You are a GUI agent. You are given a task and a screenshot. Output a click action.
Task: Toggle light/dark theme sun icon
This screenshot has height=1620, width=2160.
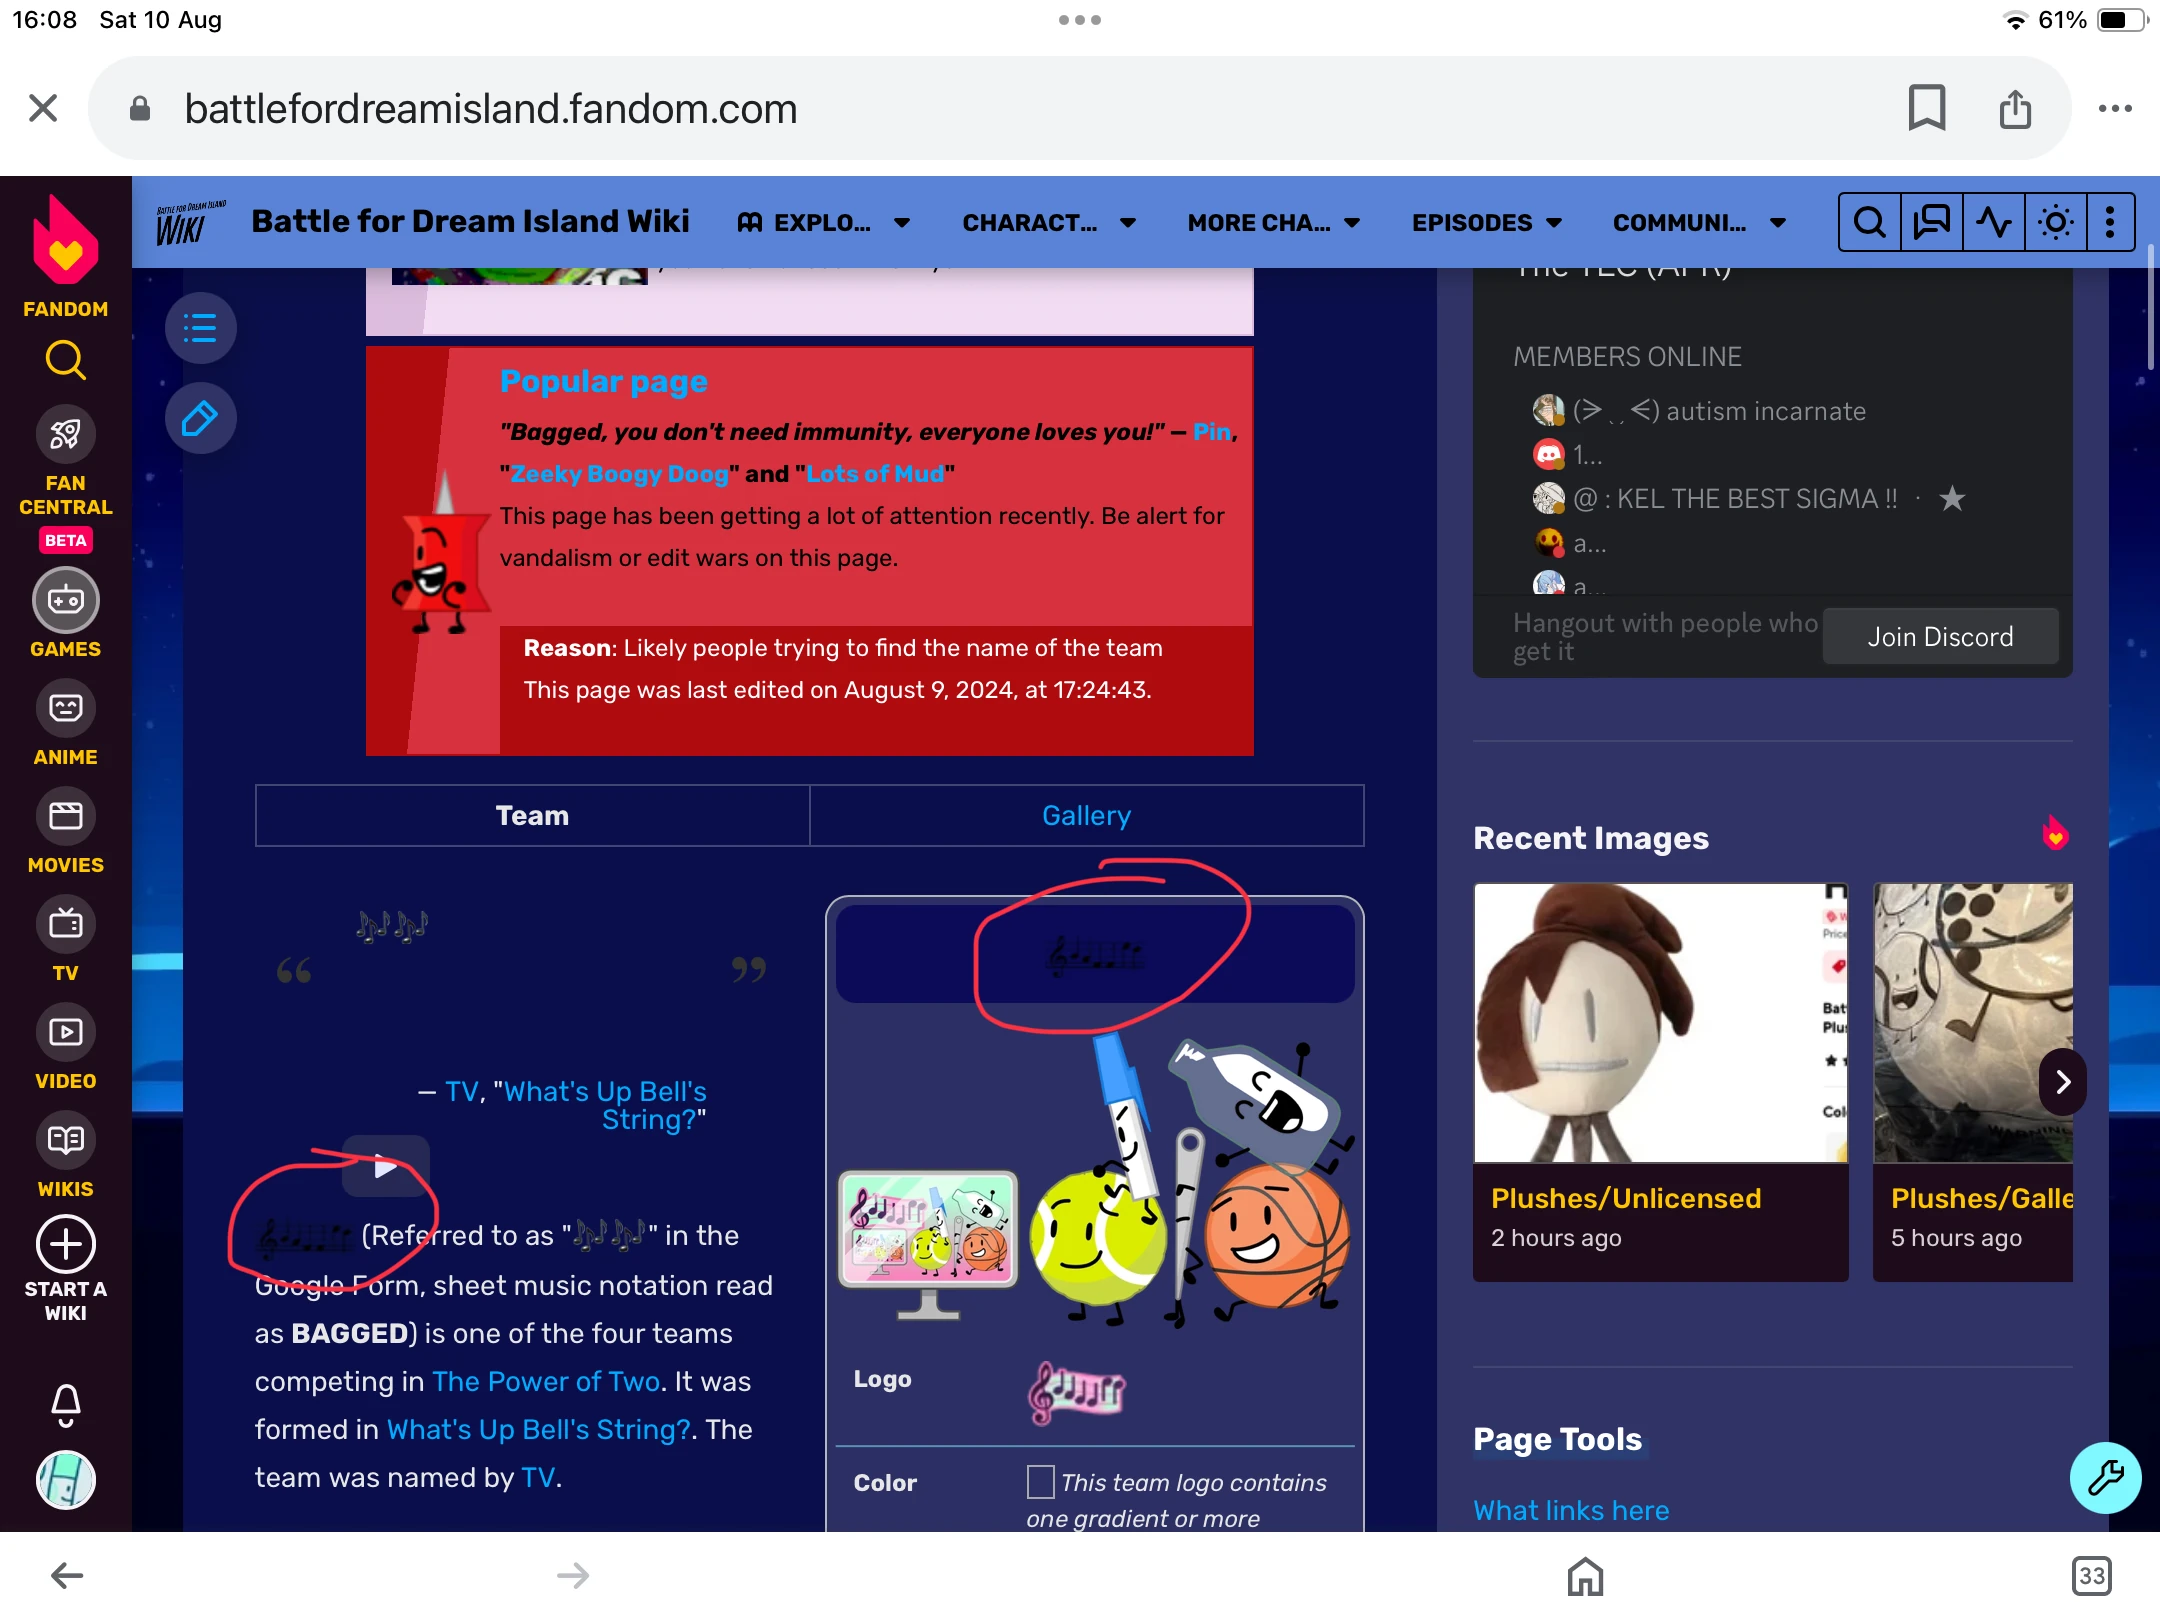(2055, 222)
